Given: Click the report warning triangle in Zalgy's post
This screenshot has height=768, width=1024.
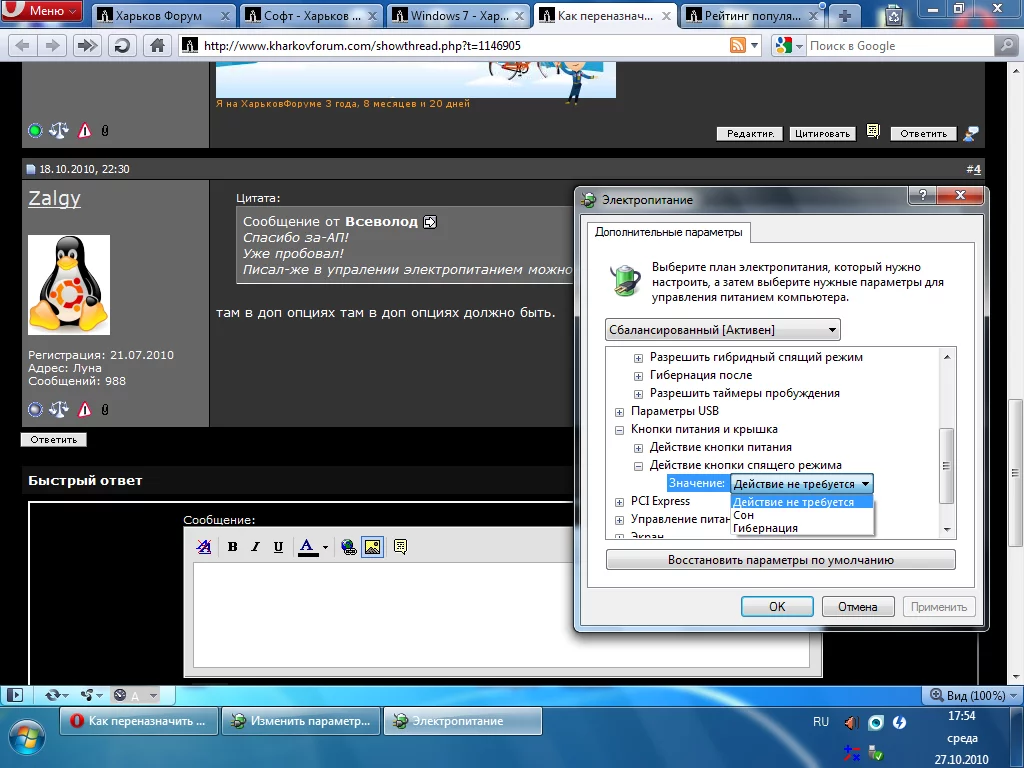Looking at the screenshot, I should pos(84,409).
